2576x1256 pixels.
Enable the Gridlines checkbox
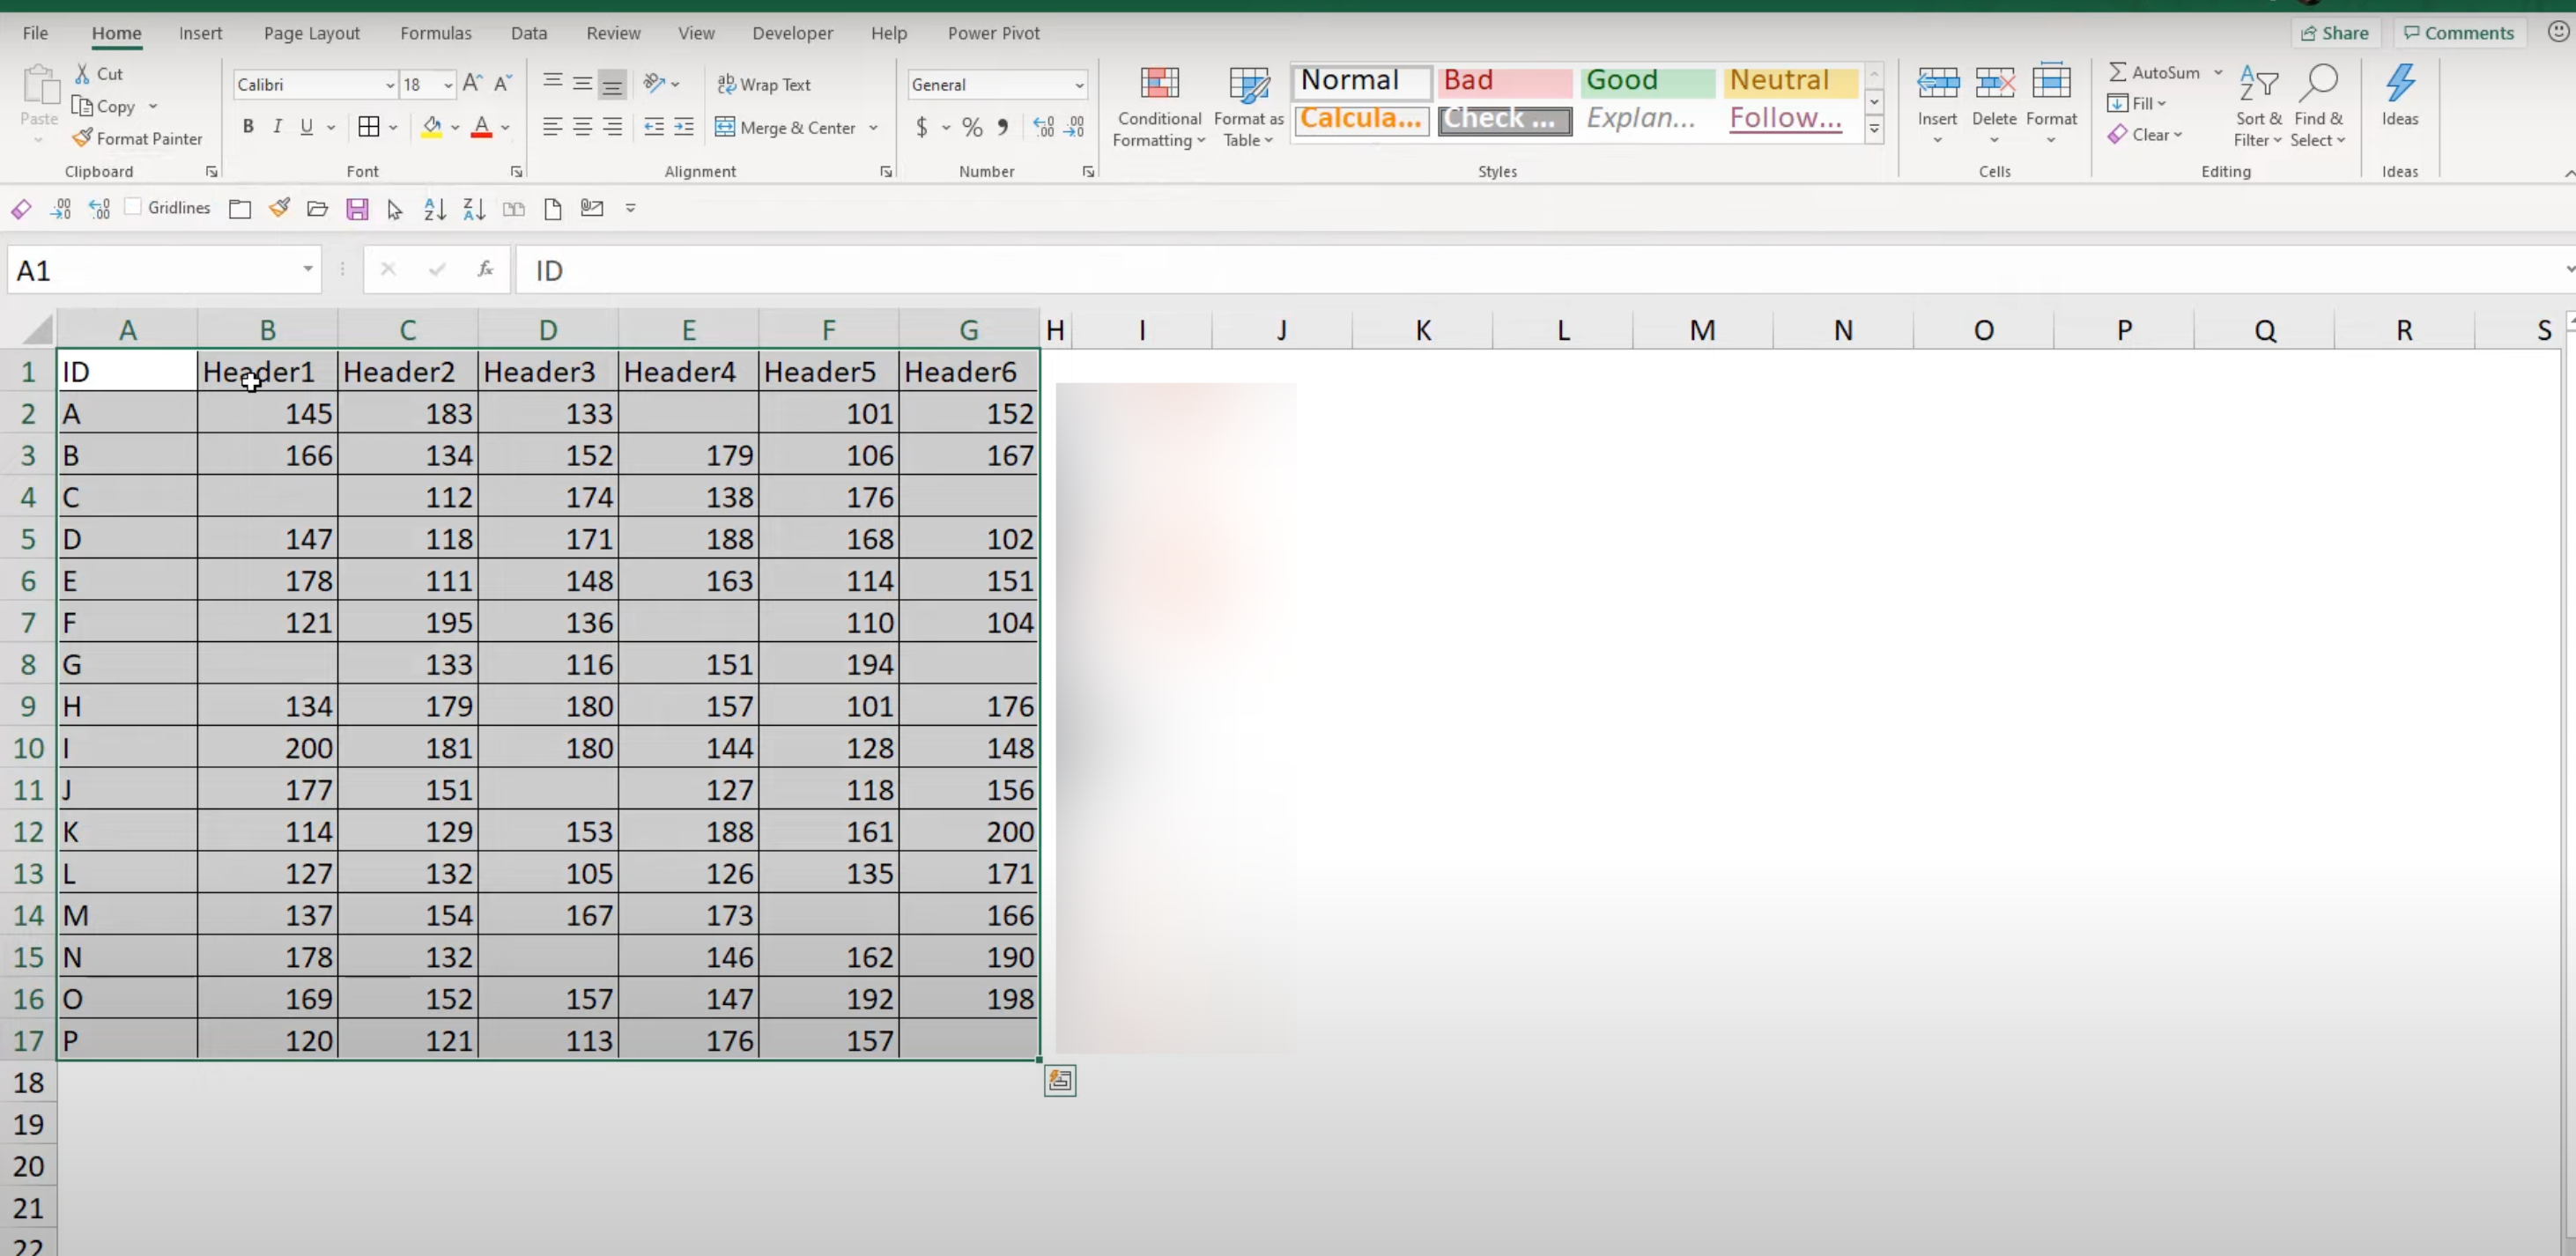133,207
